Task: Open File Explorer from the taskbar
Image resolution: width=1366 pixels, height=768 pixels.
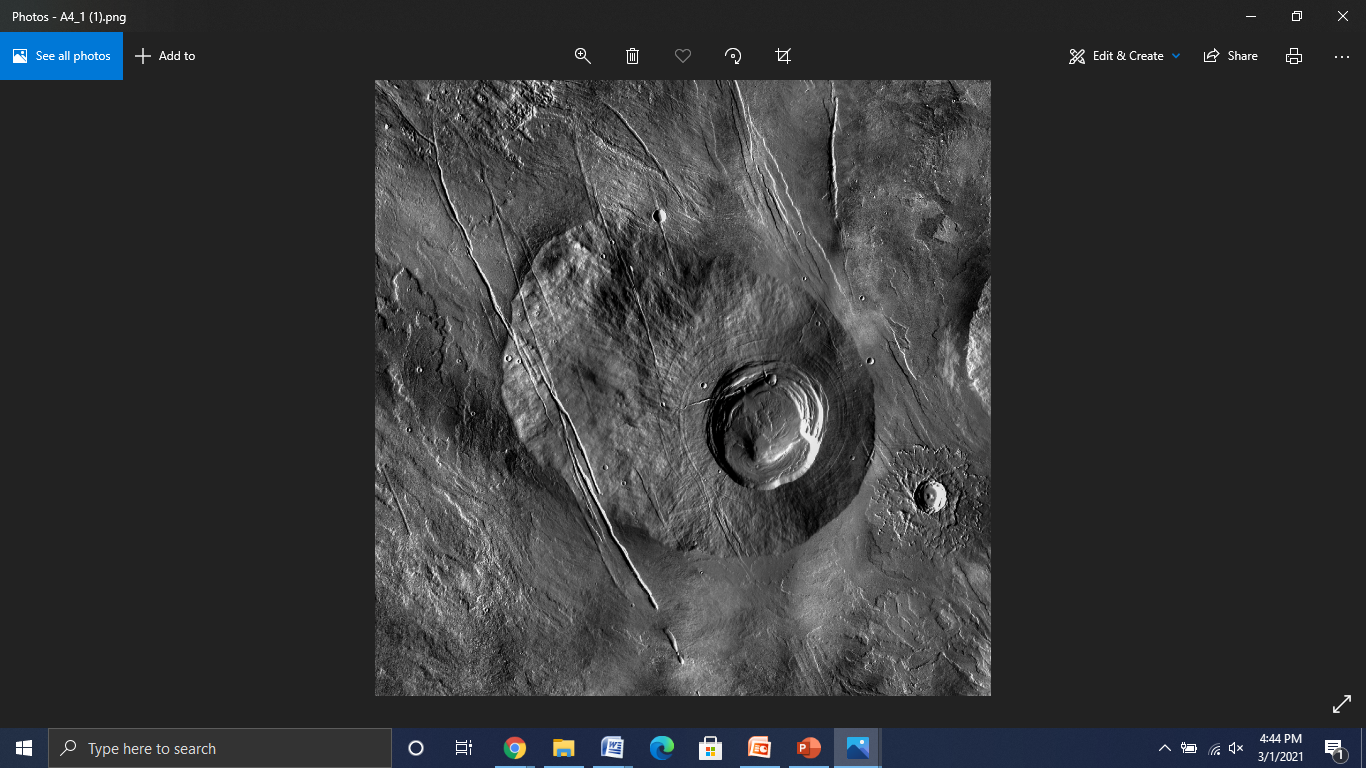Action: (564, 748)
